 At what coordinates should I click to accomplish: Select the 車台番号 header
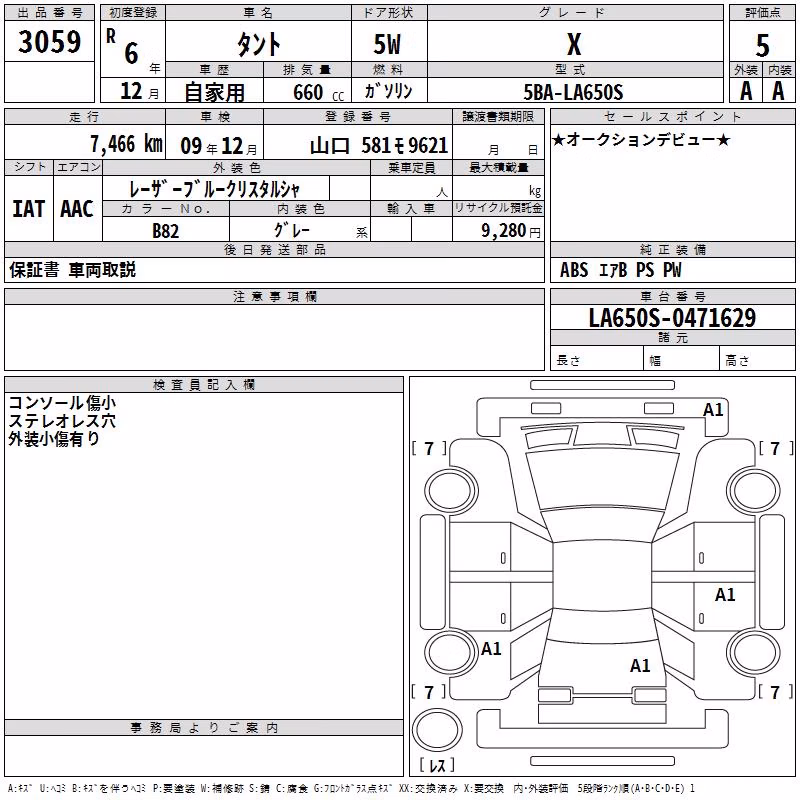pos(672,296)
